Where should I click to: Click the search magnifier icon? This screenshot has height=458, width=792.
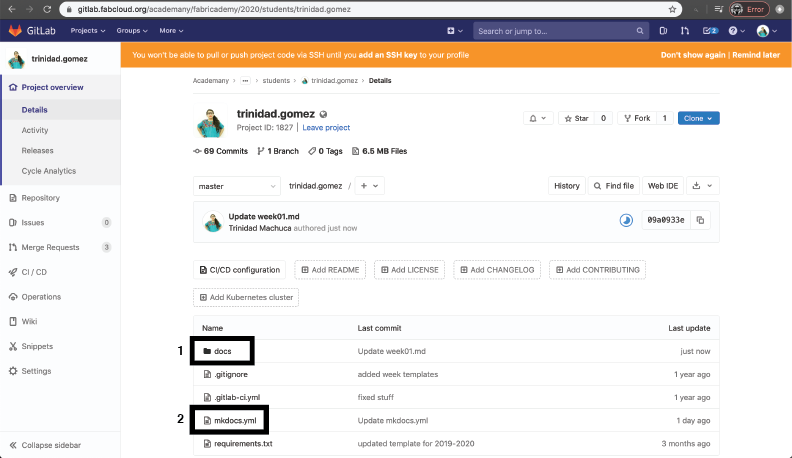tap(640, 31)
